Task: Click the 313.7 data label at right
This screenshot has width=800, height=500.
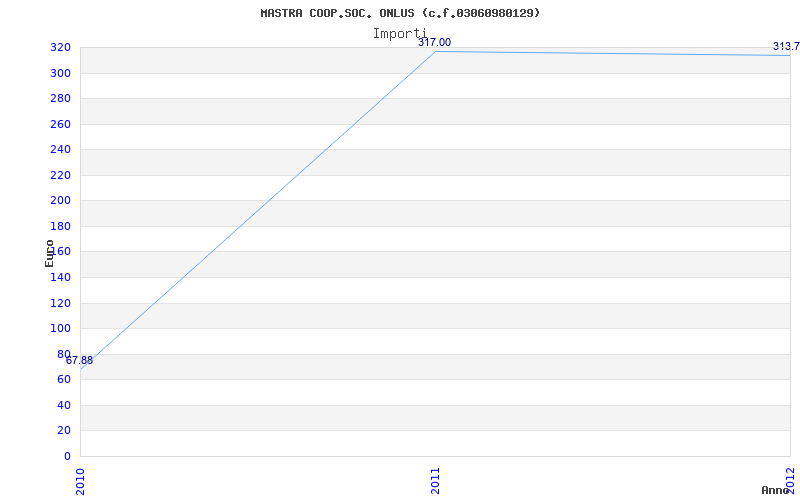Action: pyautogui.click(x=786, y=46)
